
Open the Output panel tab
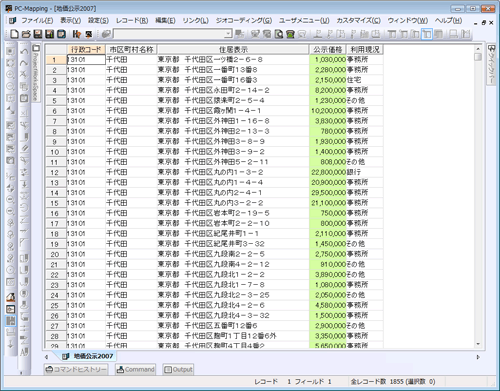click(x=178, y=369)
